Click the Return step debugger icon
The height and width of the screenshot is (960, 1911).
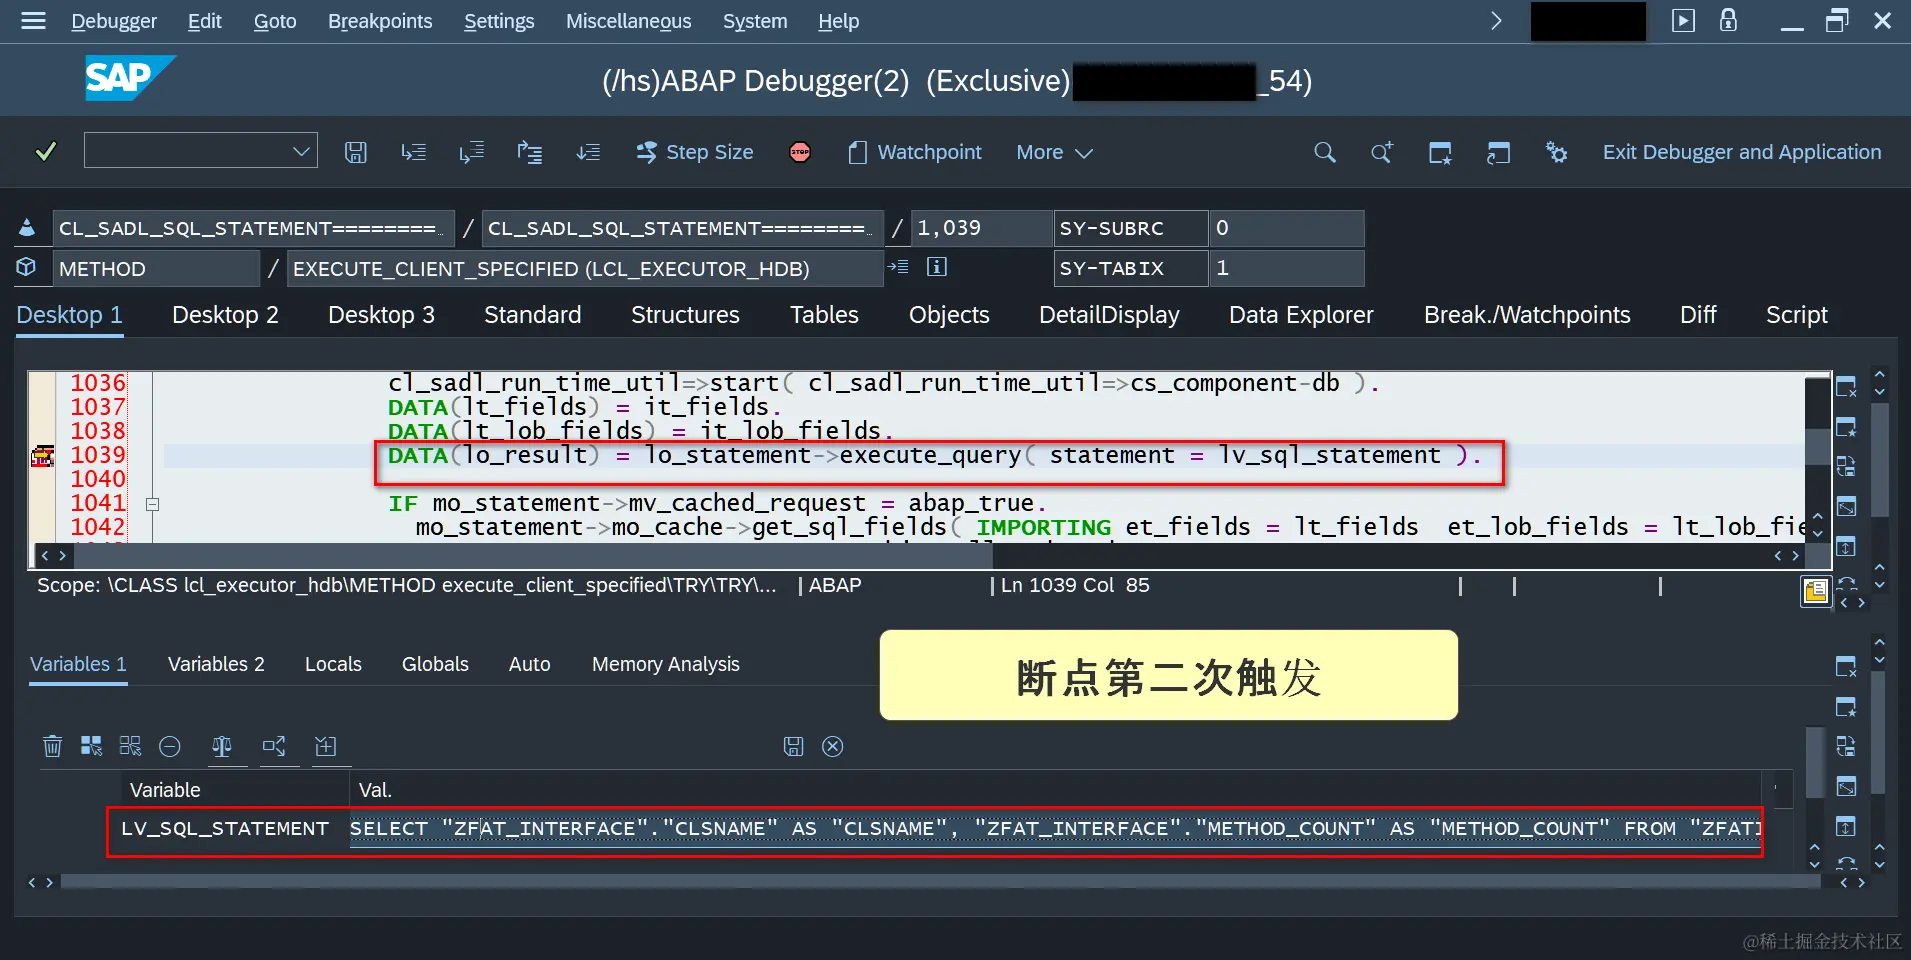(529, 152)
